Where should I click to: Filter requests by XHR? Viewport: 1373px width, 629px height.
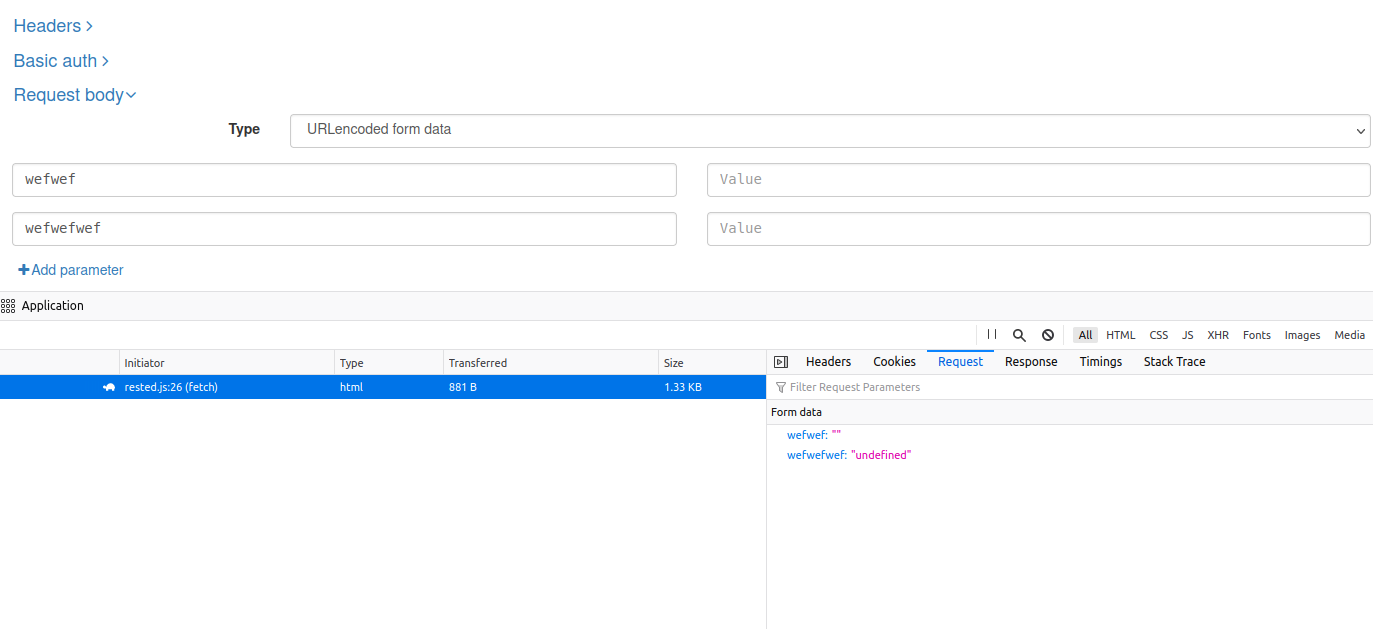pyautogui.click(x=1218, y=335)
